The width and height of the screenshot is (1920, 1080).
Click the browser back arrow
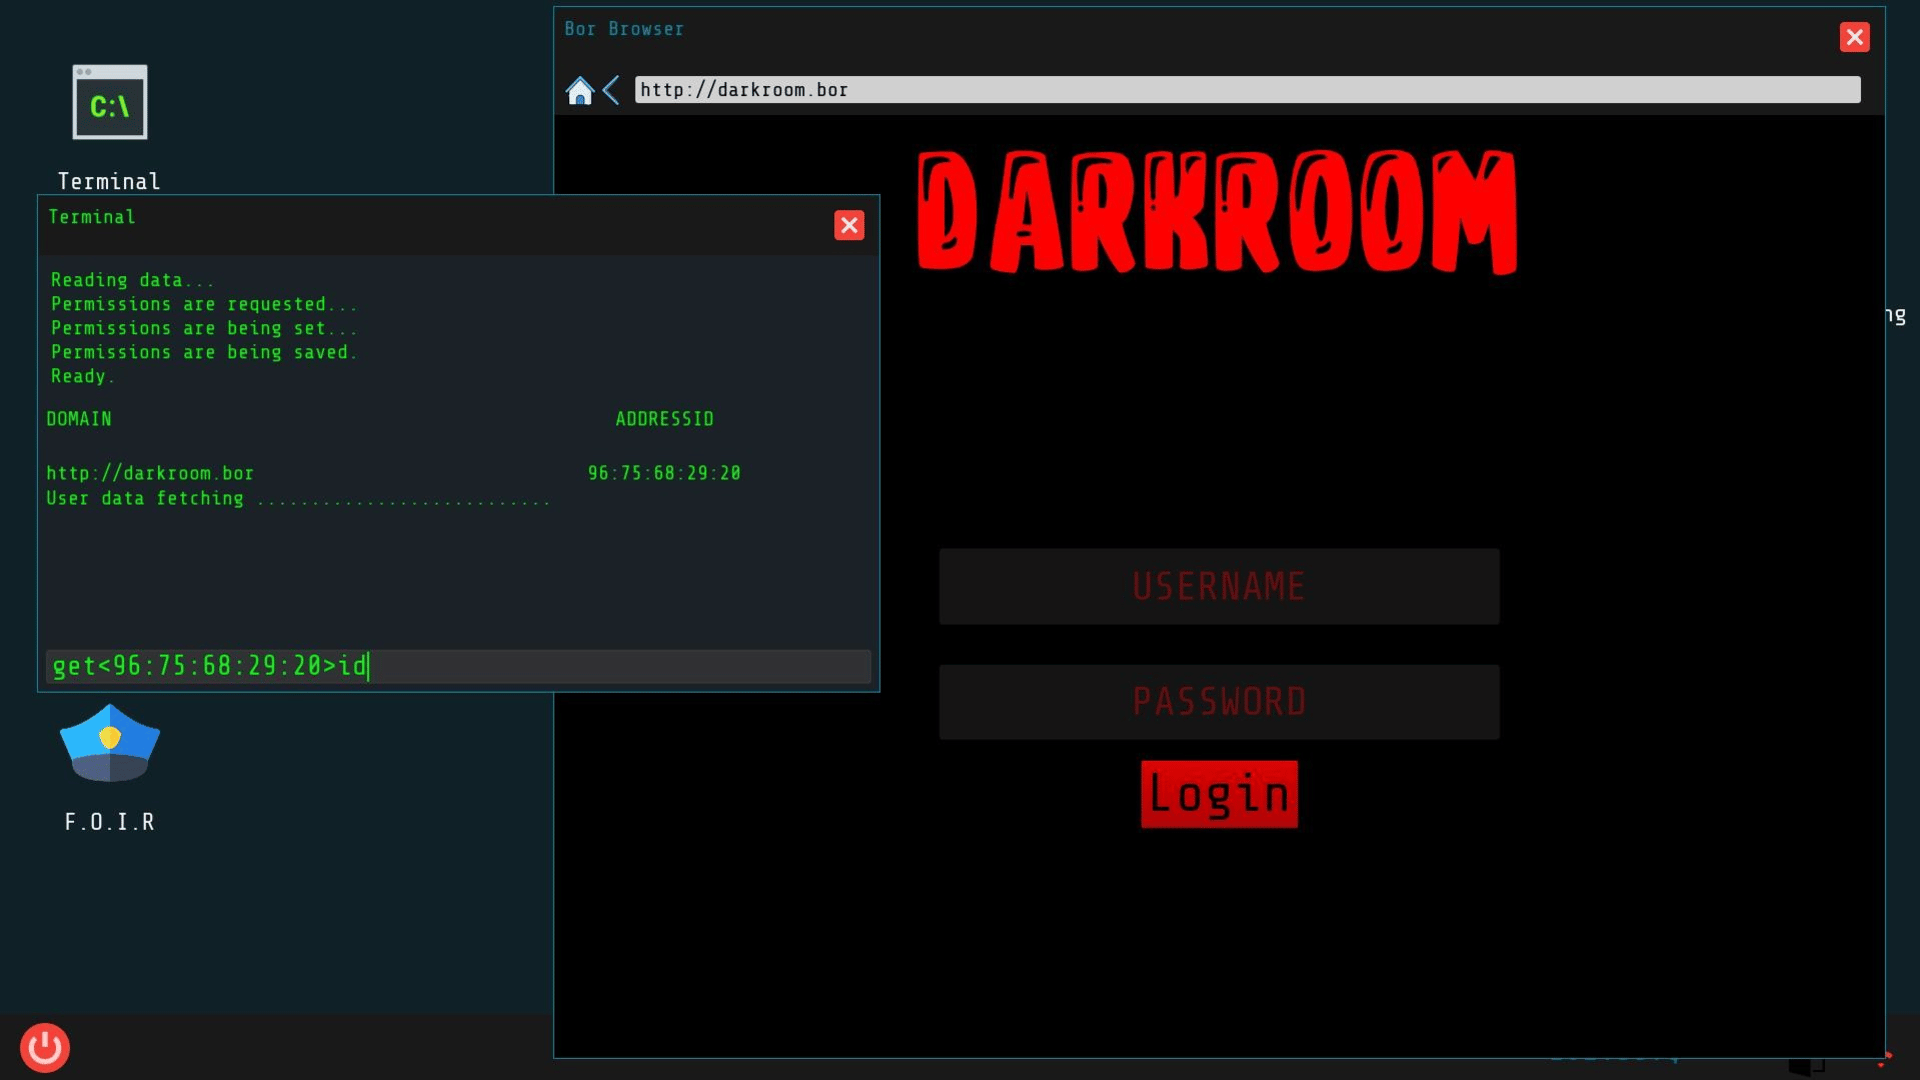(611, 90)
